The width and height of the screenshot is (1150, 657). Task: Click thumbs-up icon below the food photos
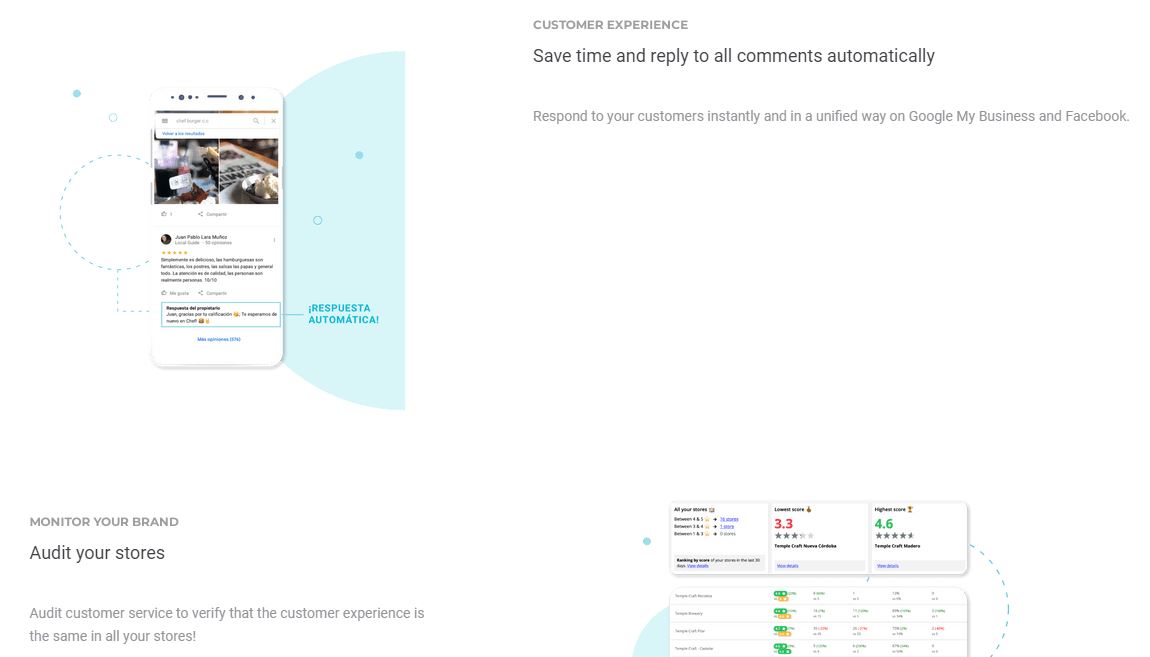[x=164, y=214]
